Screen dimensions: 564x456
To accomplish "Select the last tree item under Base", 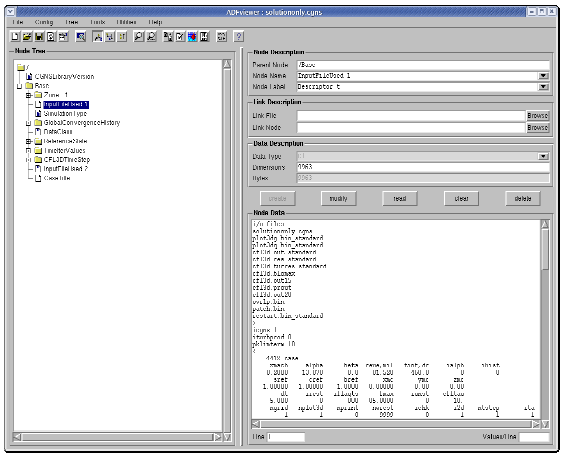I will (57, 178).
